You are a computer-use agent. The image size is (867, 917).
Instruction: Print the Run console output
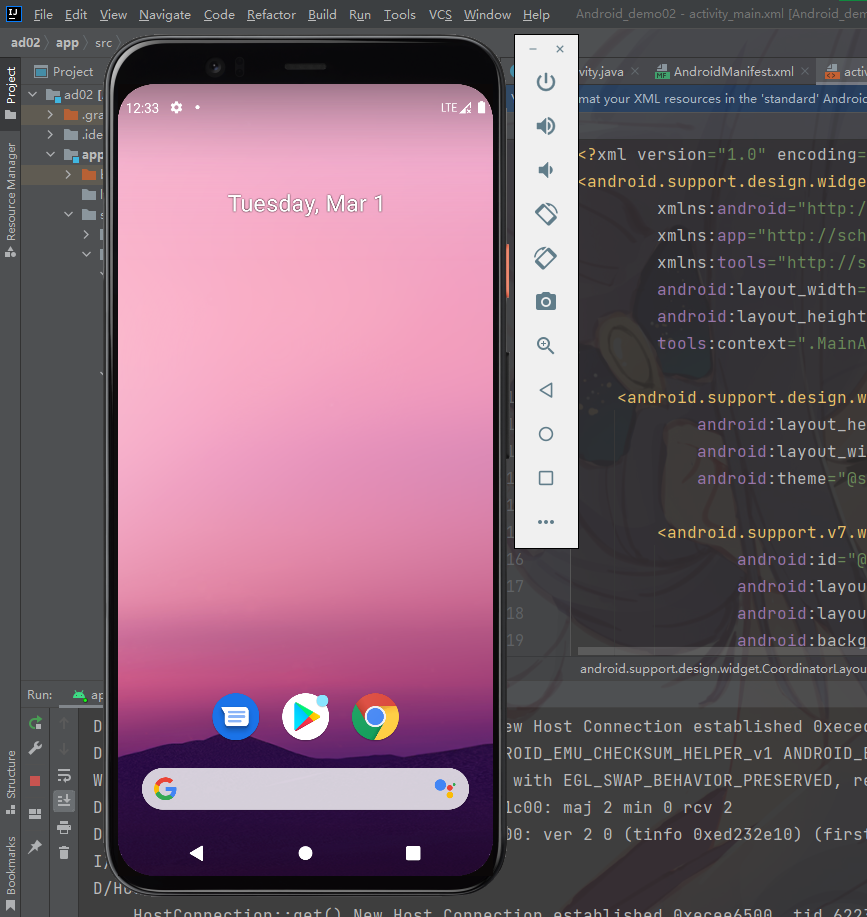pos(64,826)
